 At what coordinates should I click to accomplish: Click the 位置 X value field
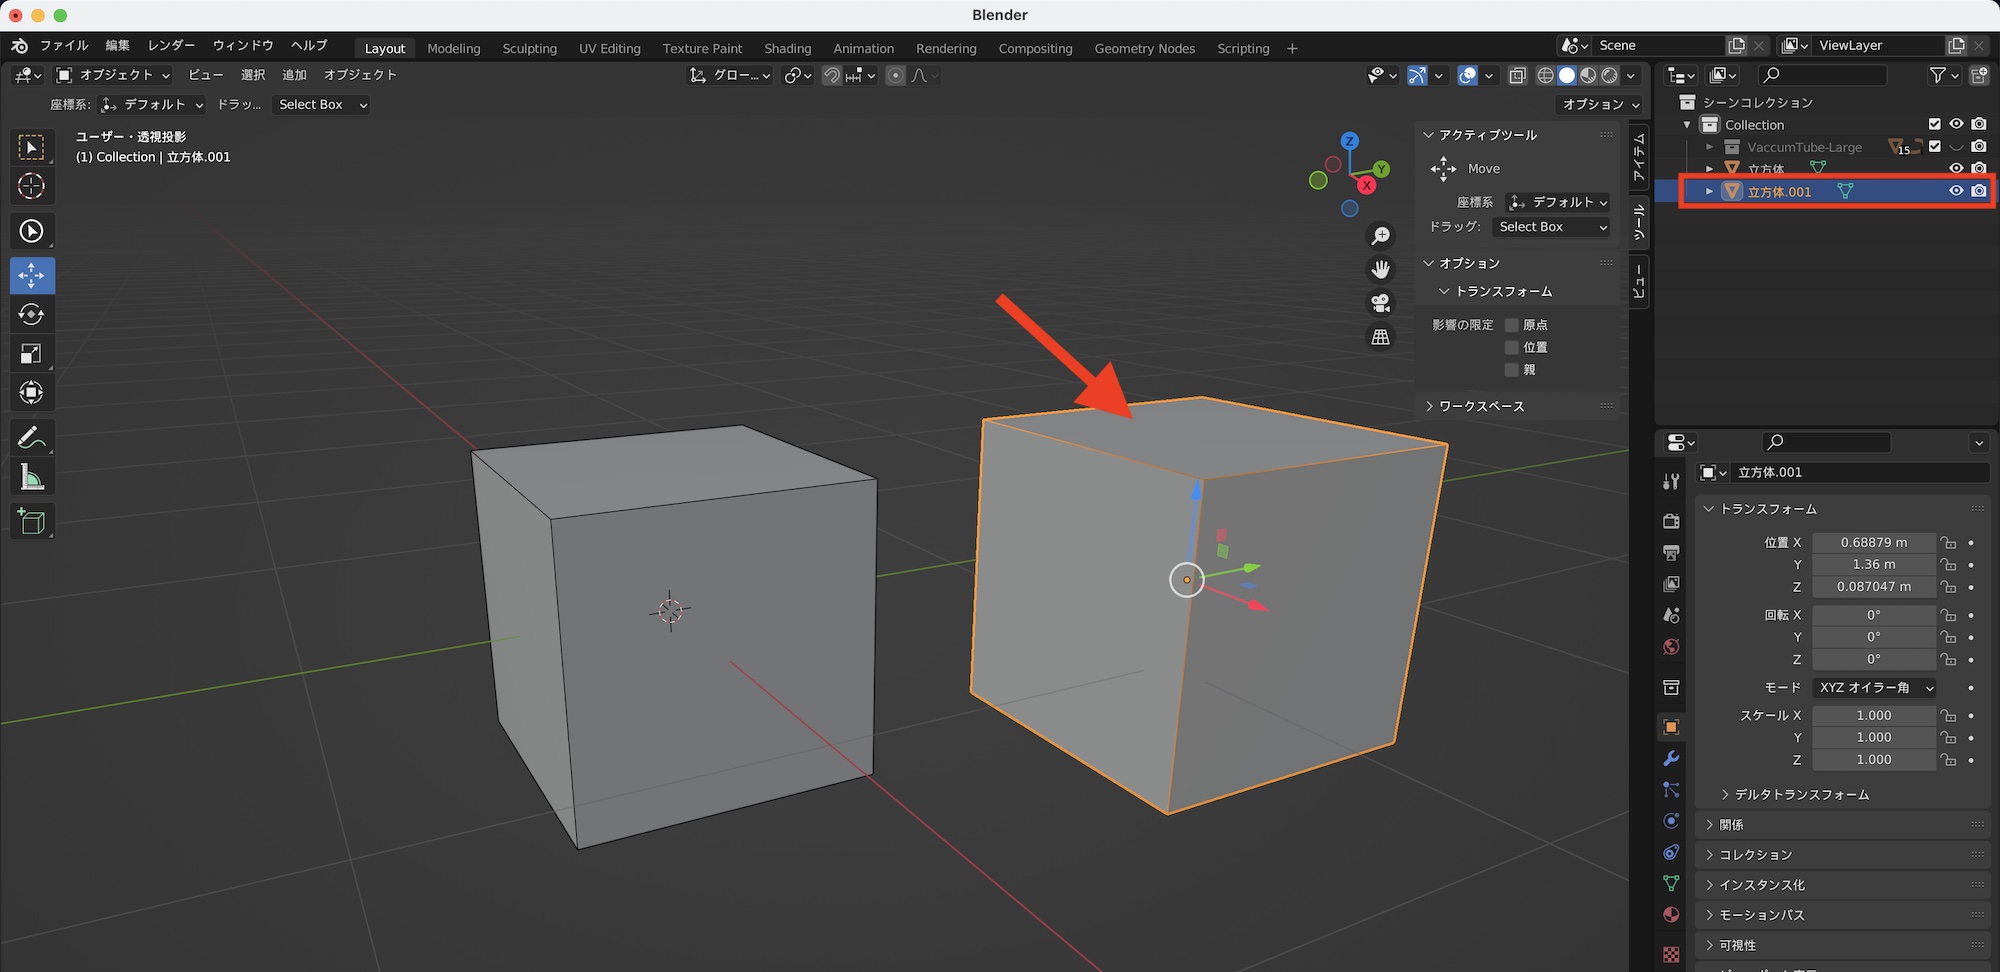pyautogui.click(x=1873, y=543)
